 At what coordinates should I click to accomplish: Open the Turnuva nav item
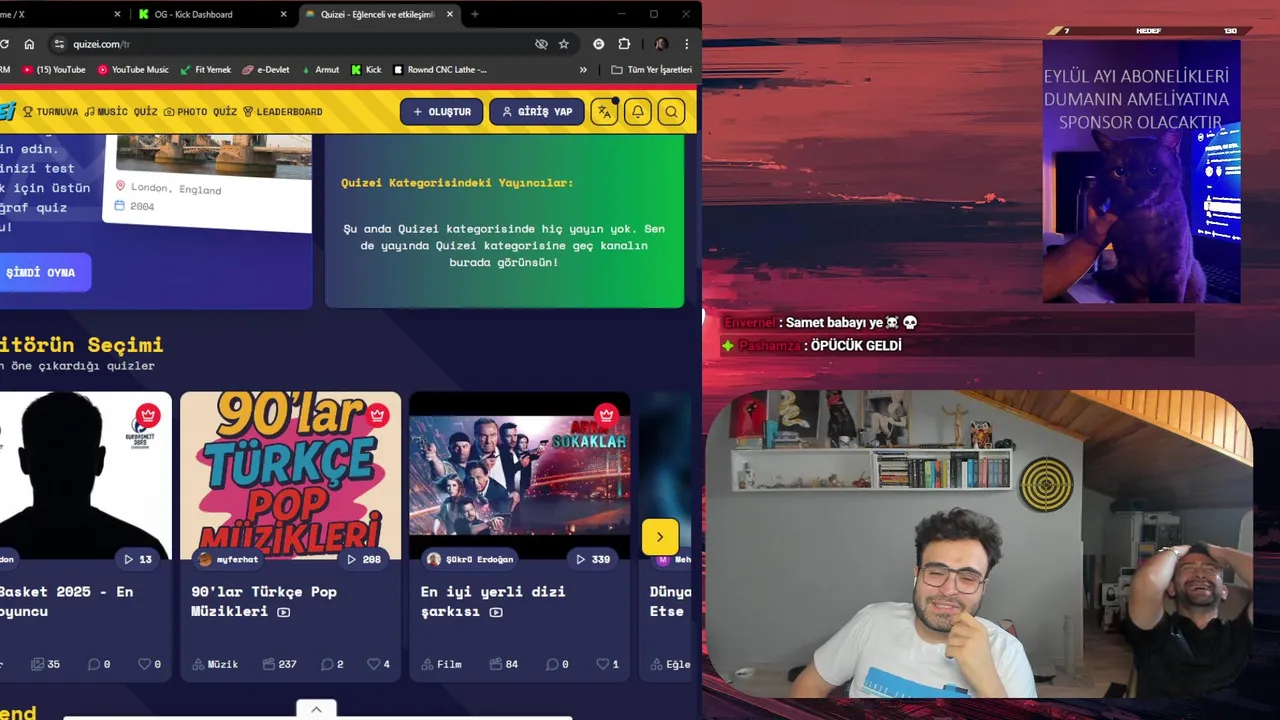point(50,112)
